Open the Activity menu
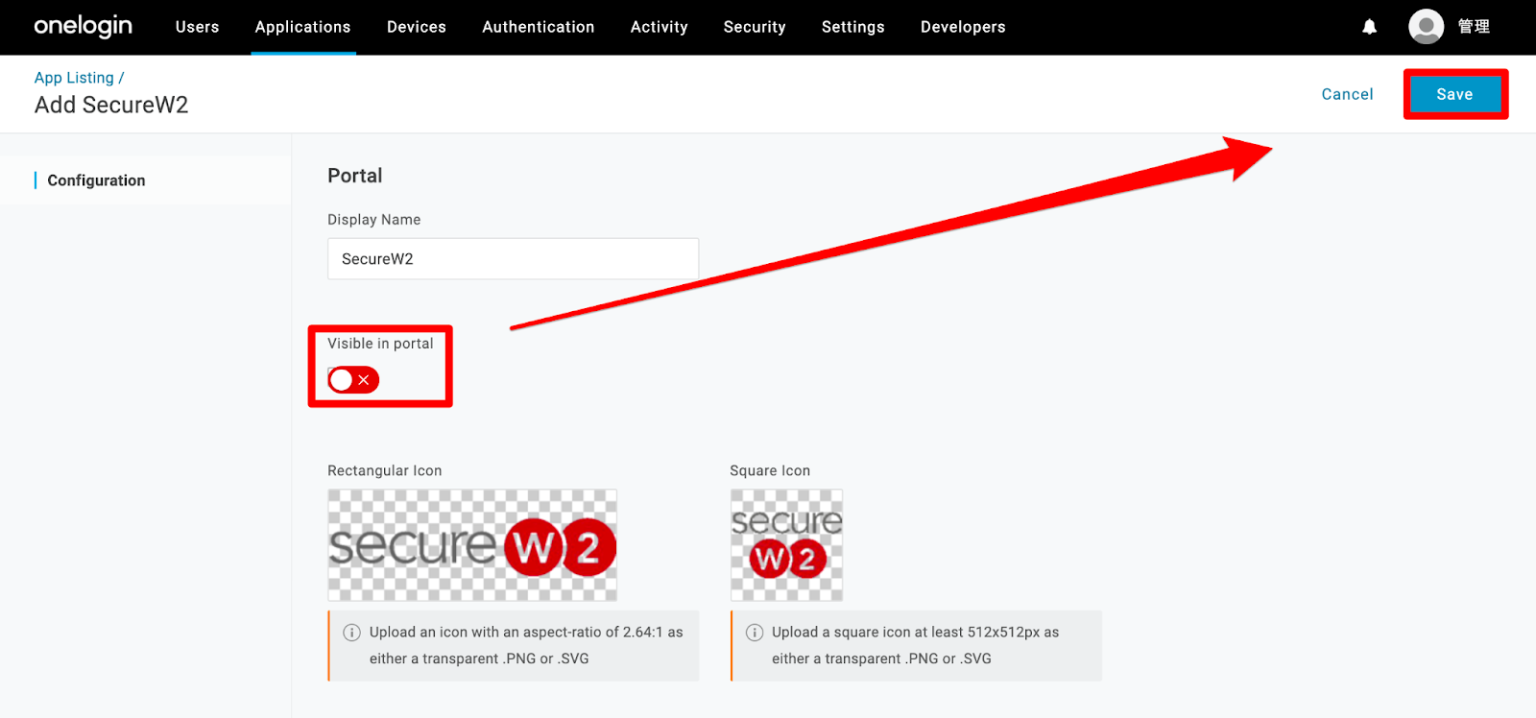Image resolution: width=1536 pixels, height=718 pixels. [x=658, y=27]
